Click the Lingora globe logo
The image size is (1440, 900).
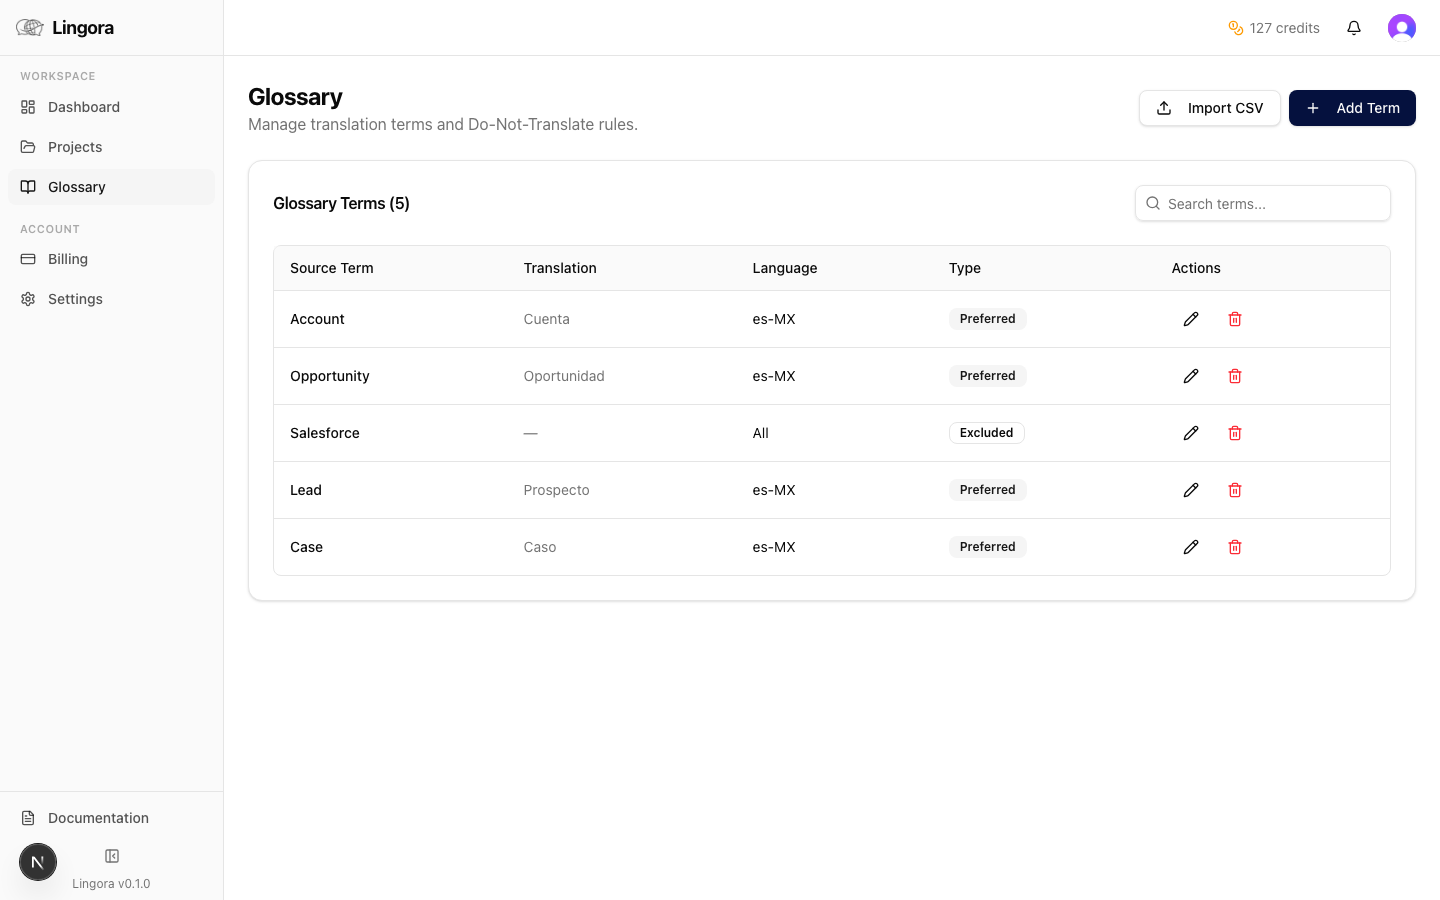coord(29,27)
